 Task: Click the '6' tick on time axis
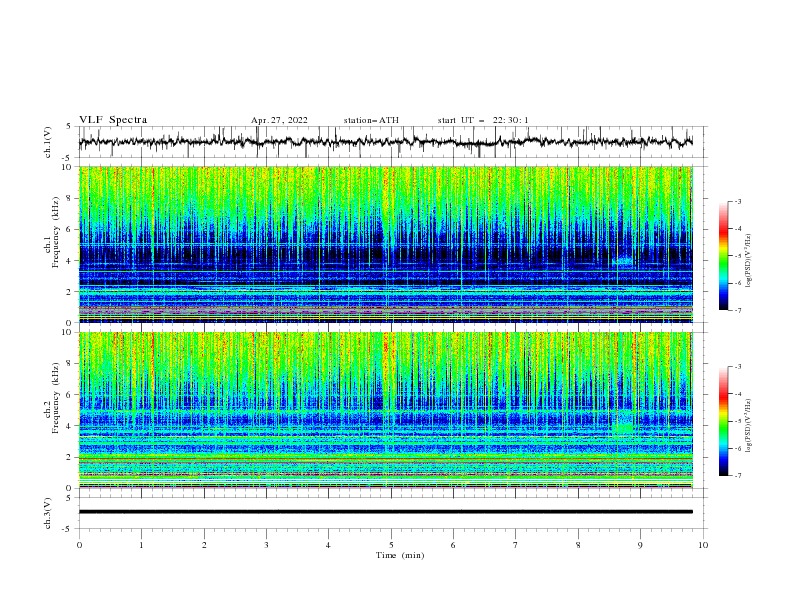453,545
